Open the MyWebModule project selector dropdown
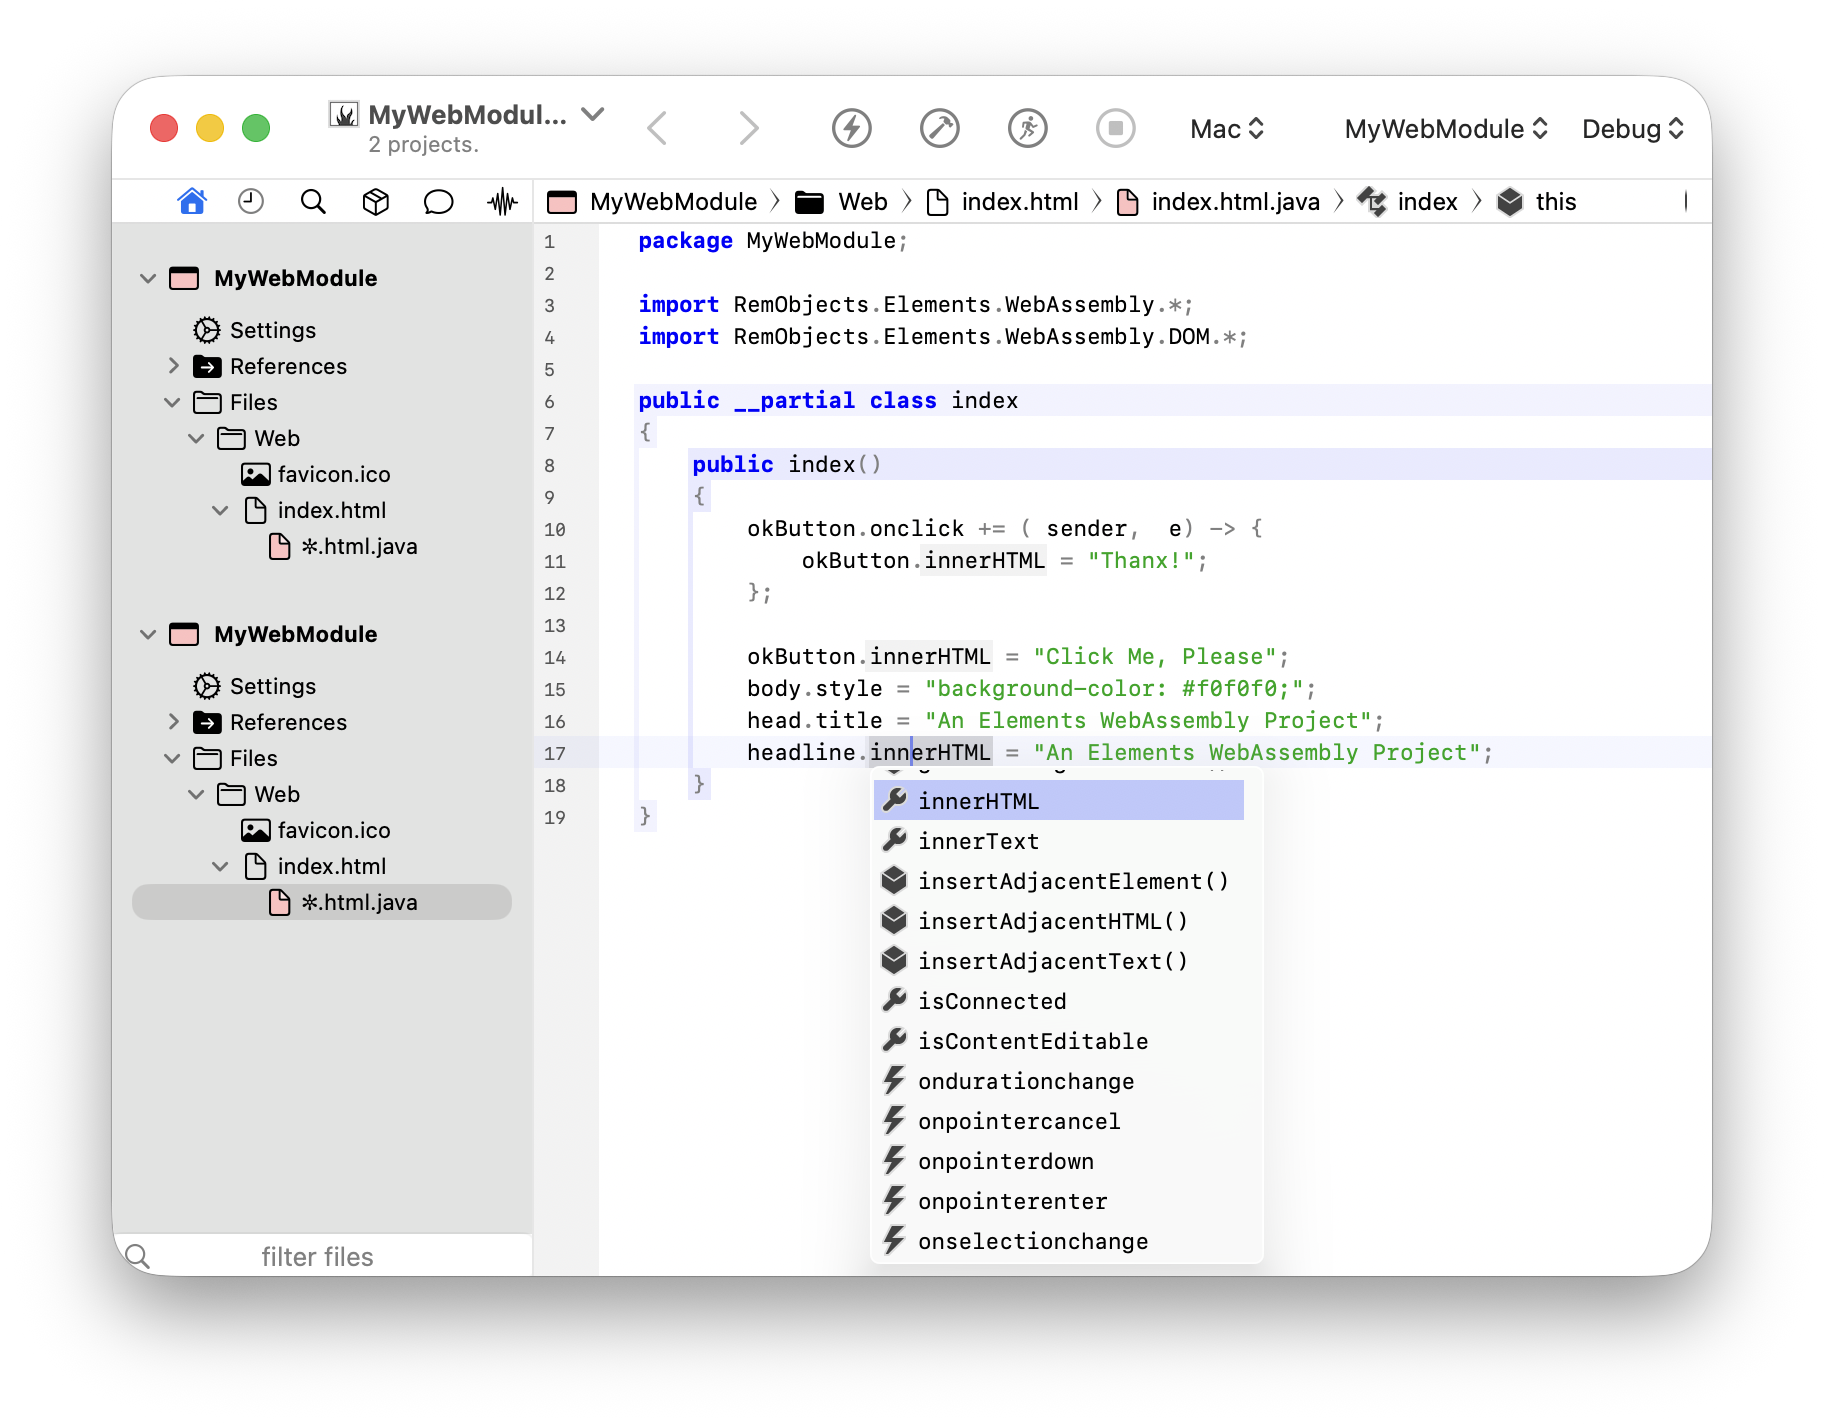Viewport: 1824px width, 1424px height. coord(1446,129)
